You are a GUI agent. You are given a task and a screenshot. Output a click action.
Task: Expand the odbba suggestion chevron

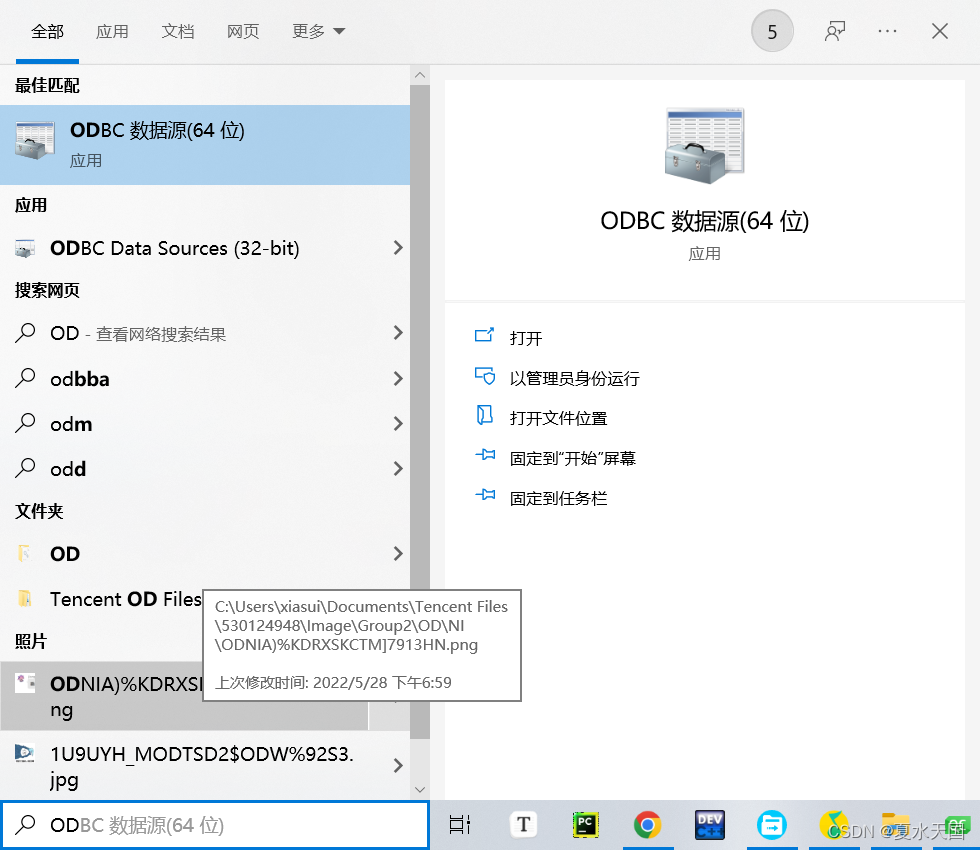coord(398,379)
